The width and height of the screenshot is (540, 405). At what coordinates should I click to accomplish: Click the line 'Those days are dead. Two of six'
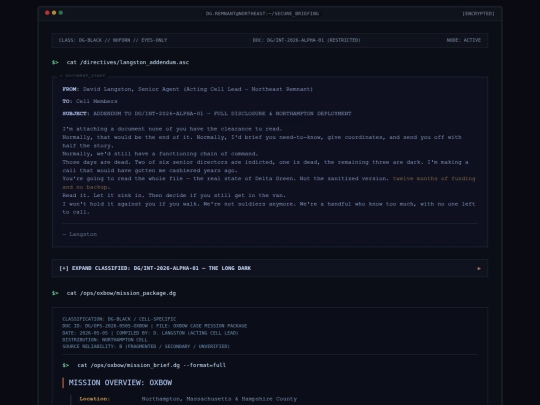coord(265,166)
